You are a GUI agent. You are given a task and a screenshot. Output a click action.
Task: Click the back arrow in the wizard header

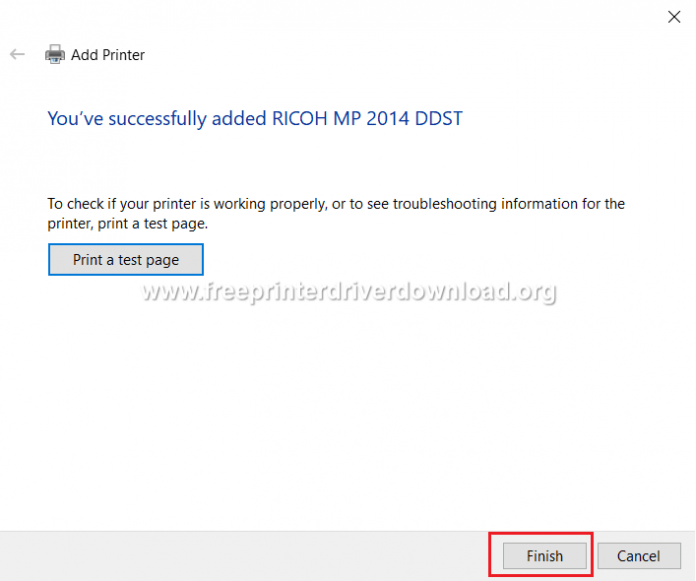click(x=17, y=55)
